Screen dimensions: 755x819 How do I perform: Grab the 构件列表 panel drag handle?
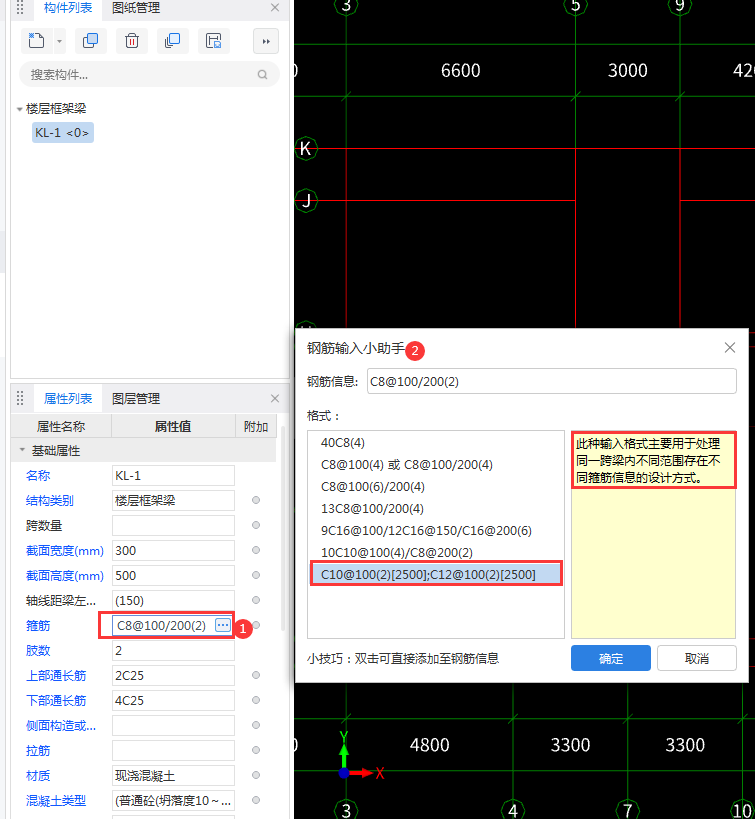20,7
